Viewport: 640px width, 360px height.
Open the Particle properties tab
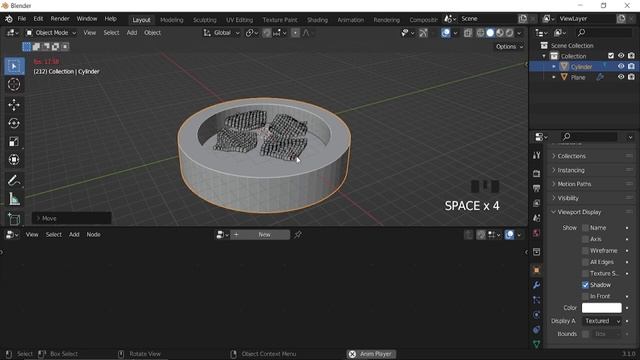537,300
